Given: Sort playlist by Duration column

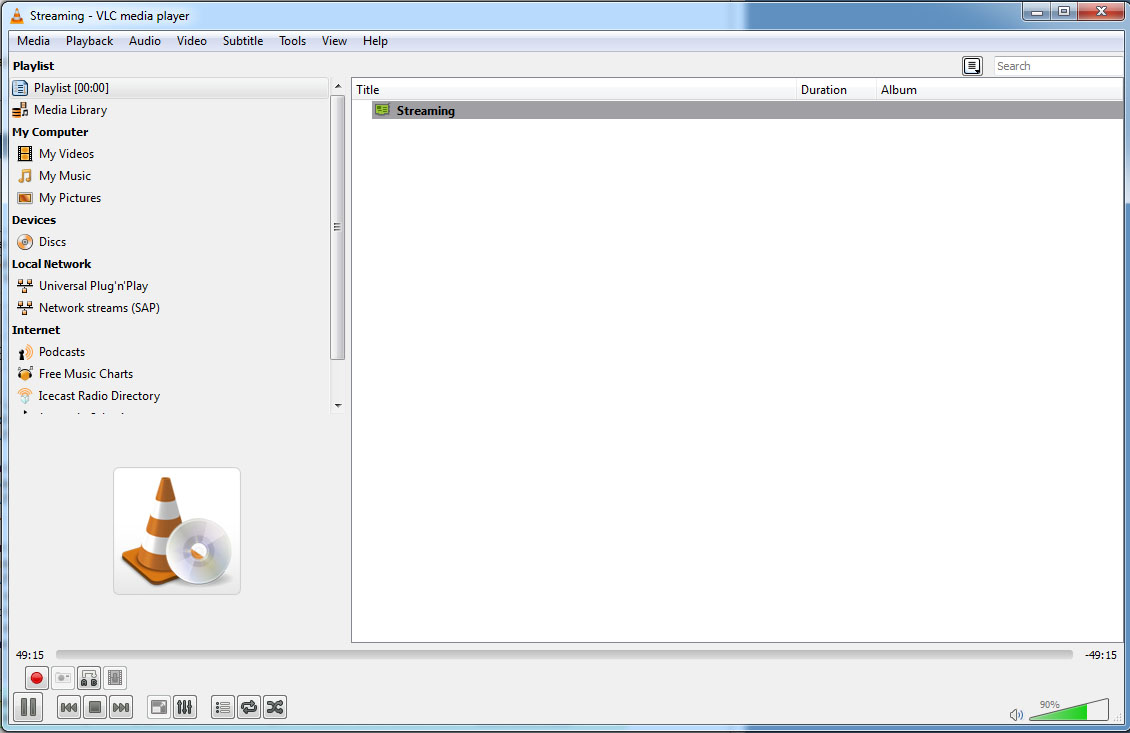Looking at the screenshot, I should click(x=836, y=89).
